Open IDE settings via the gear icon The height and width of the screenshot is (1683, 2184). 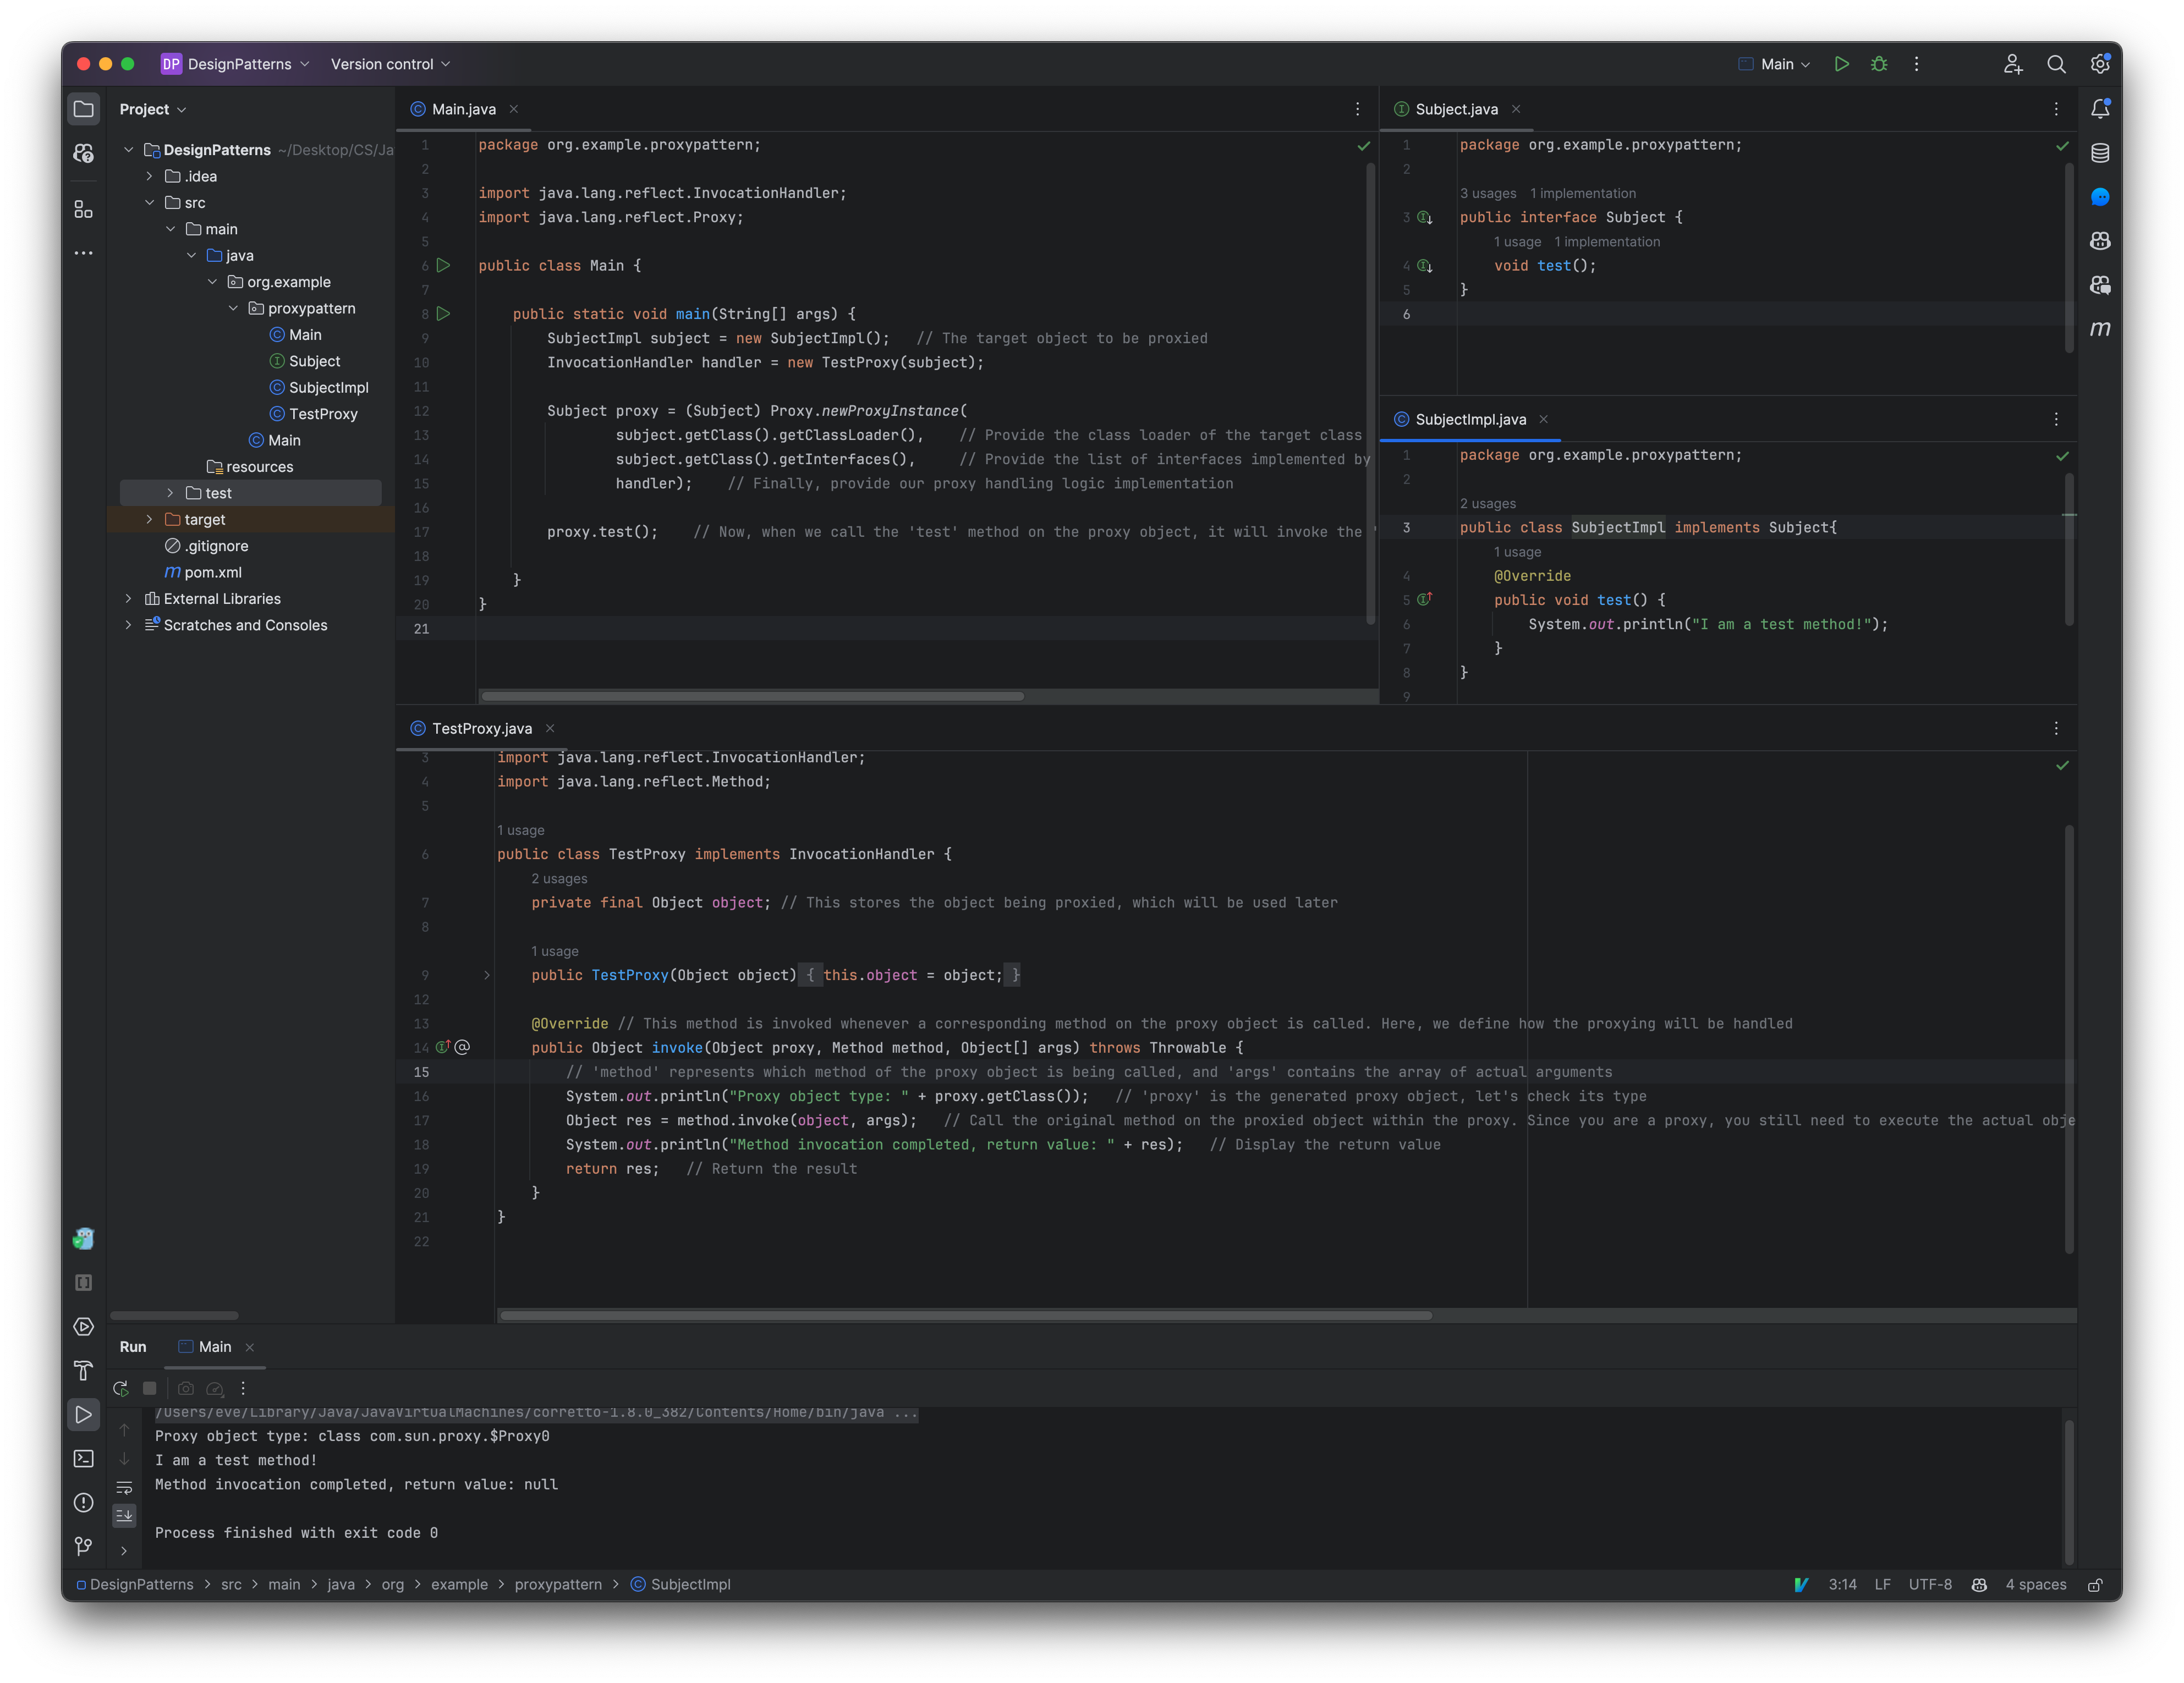coord(2100,63)
